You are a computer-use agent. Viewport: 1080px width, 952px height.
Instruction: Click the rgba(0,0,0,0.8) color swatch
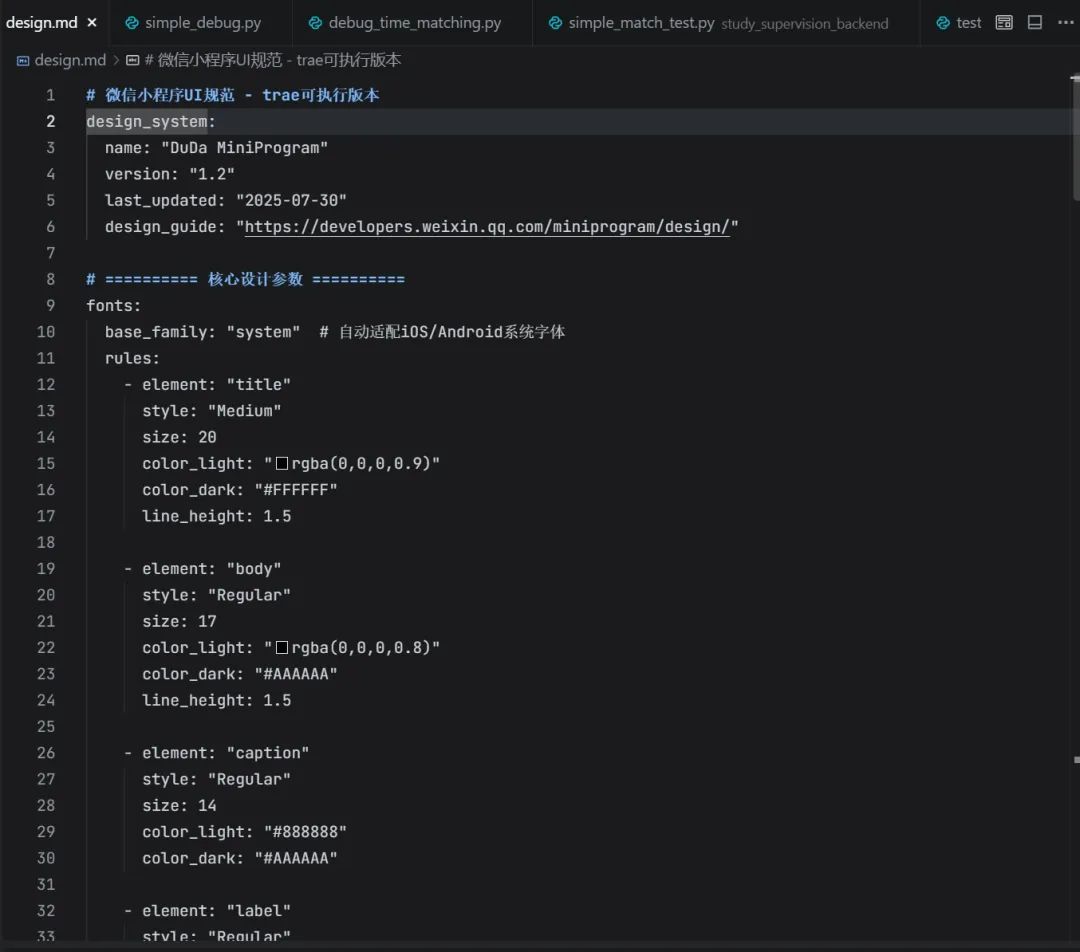(x=282, y=648)
